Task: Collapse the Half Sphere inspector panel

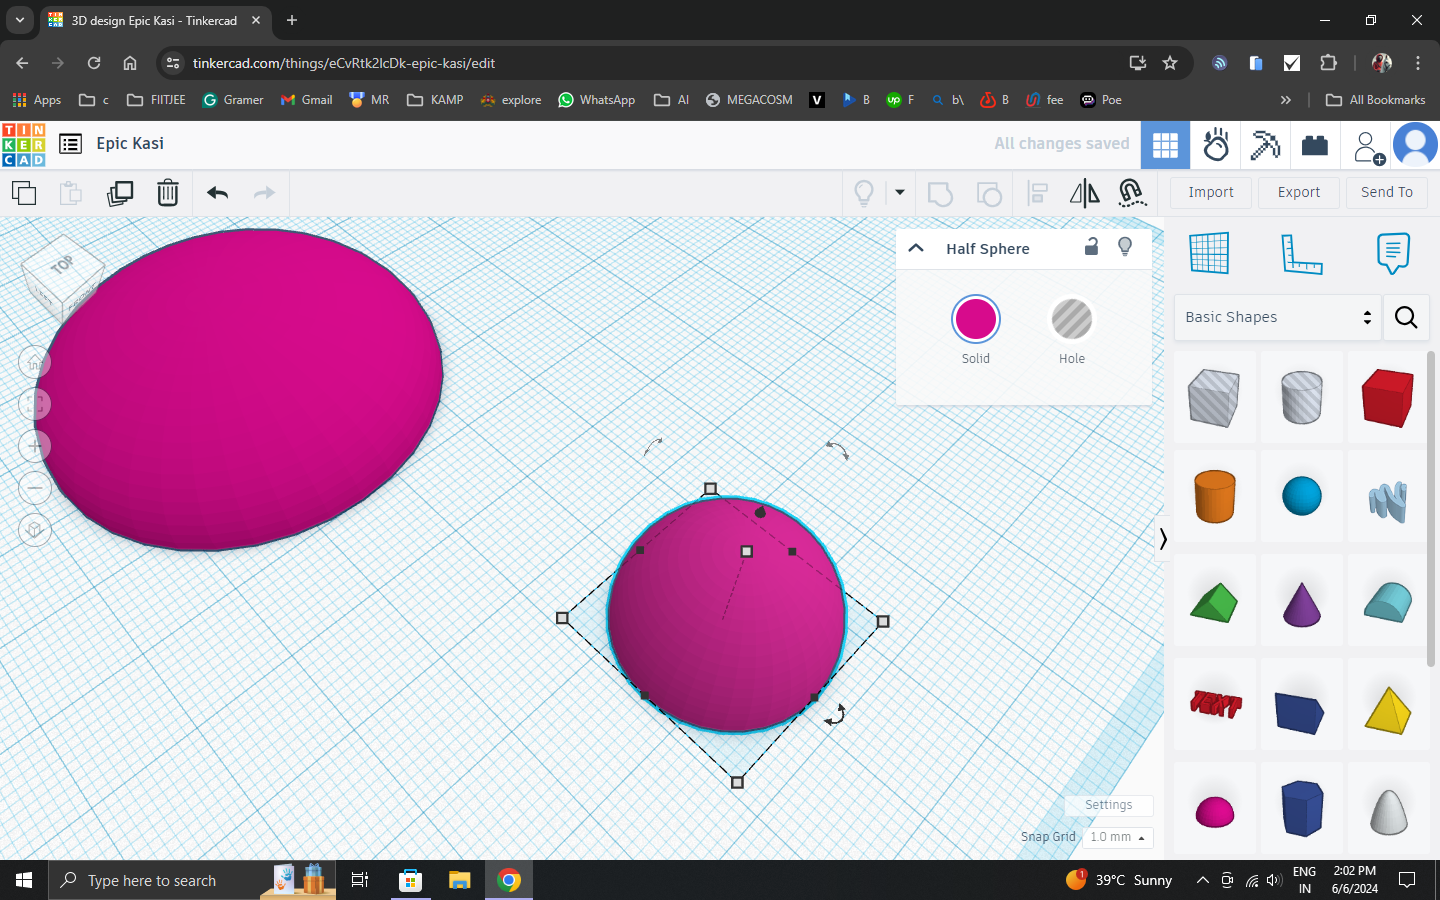Action: tap(916, 248)
